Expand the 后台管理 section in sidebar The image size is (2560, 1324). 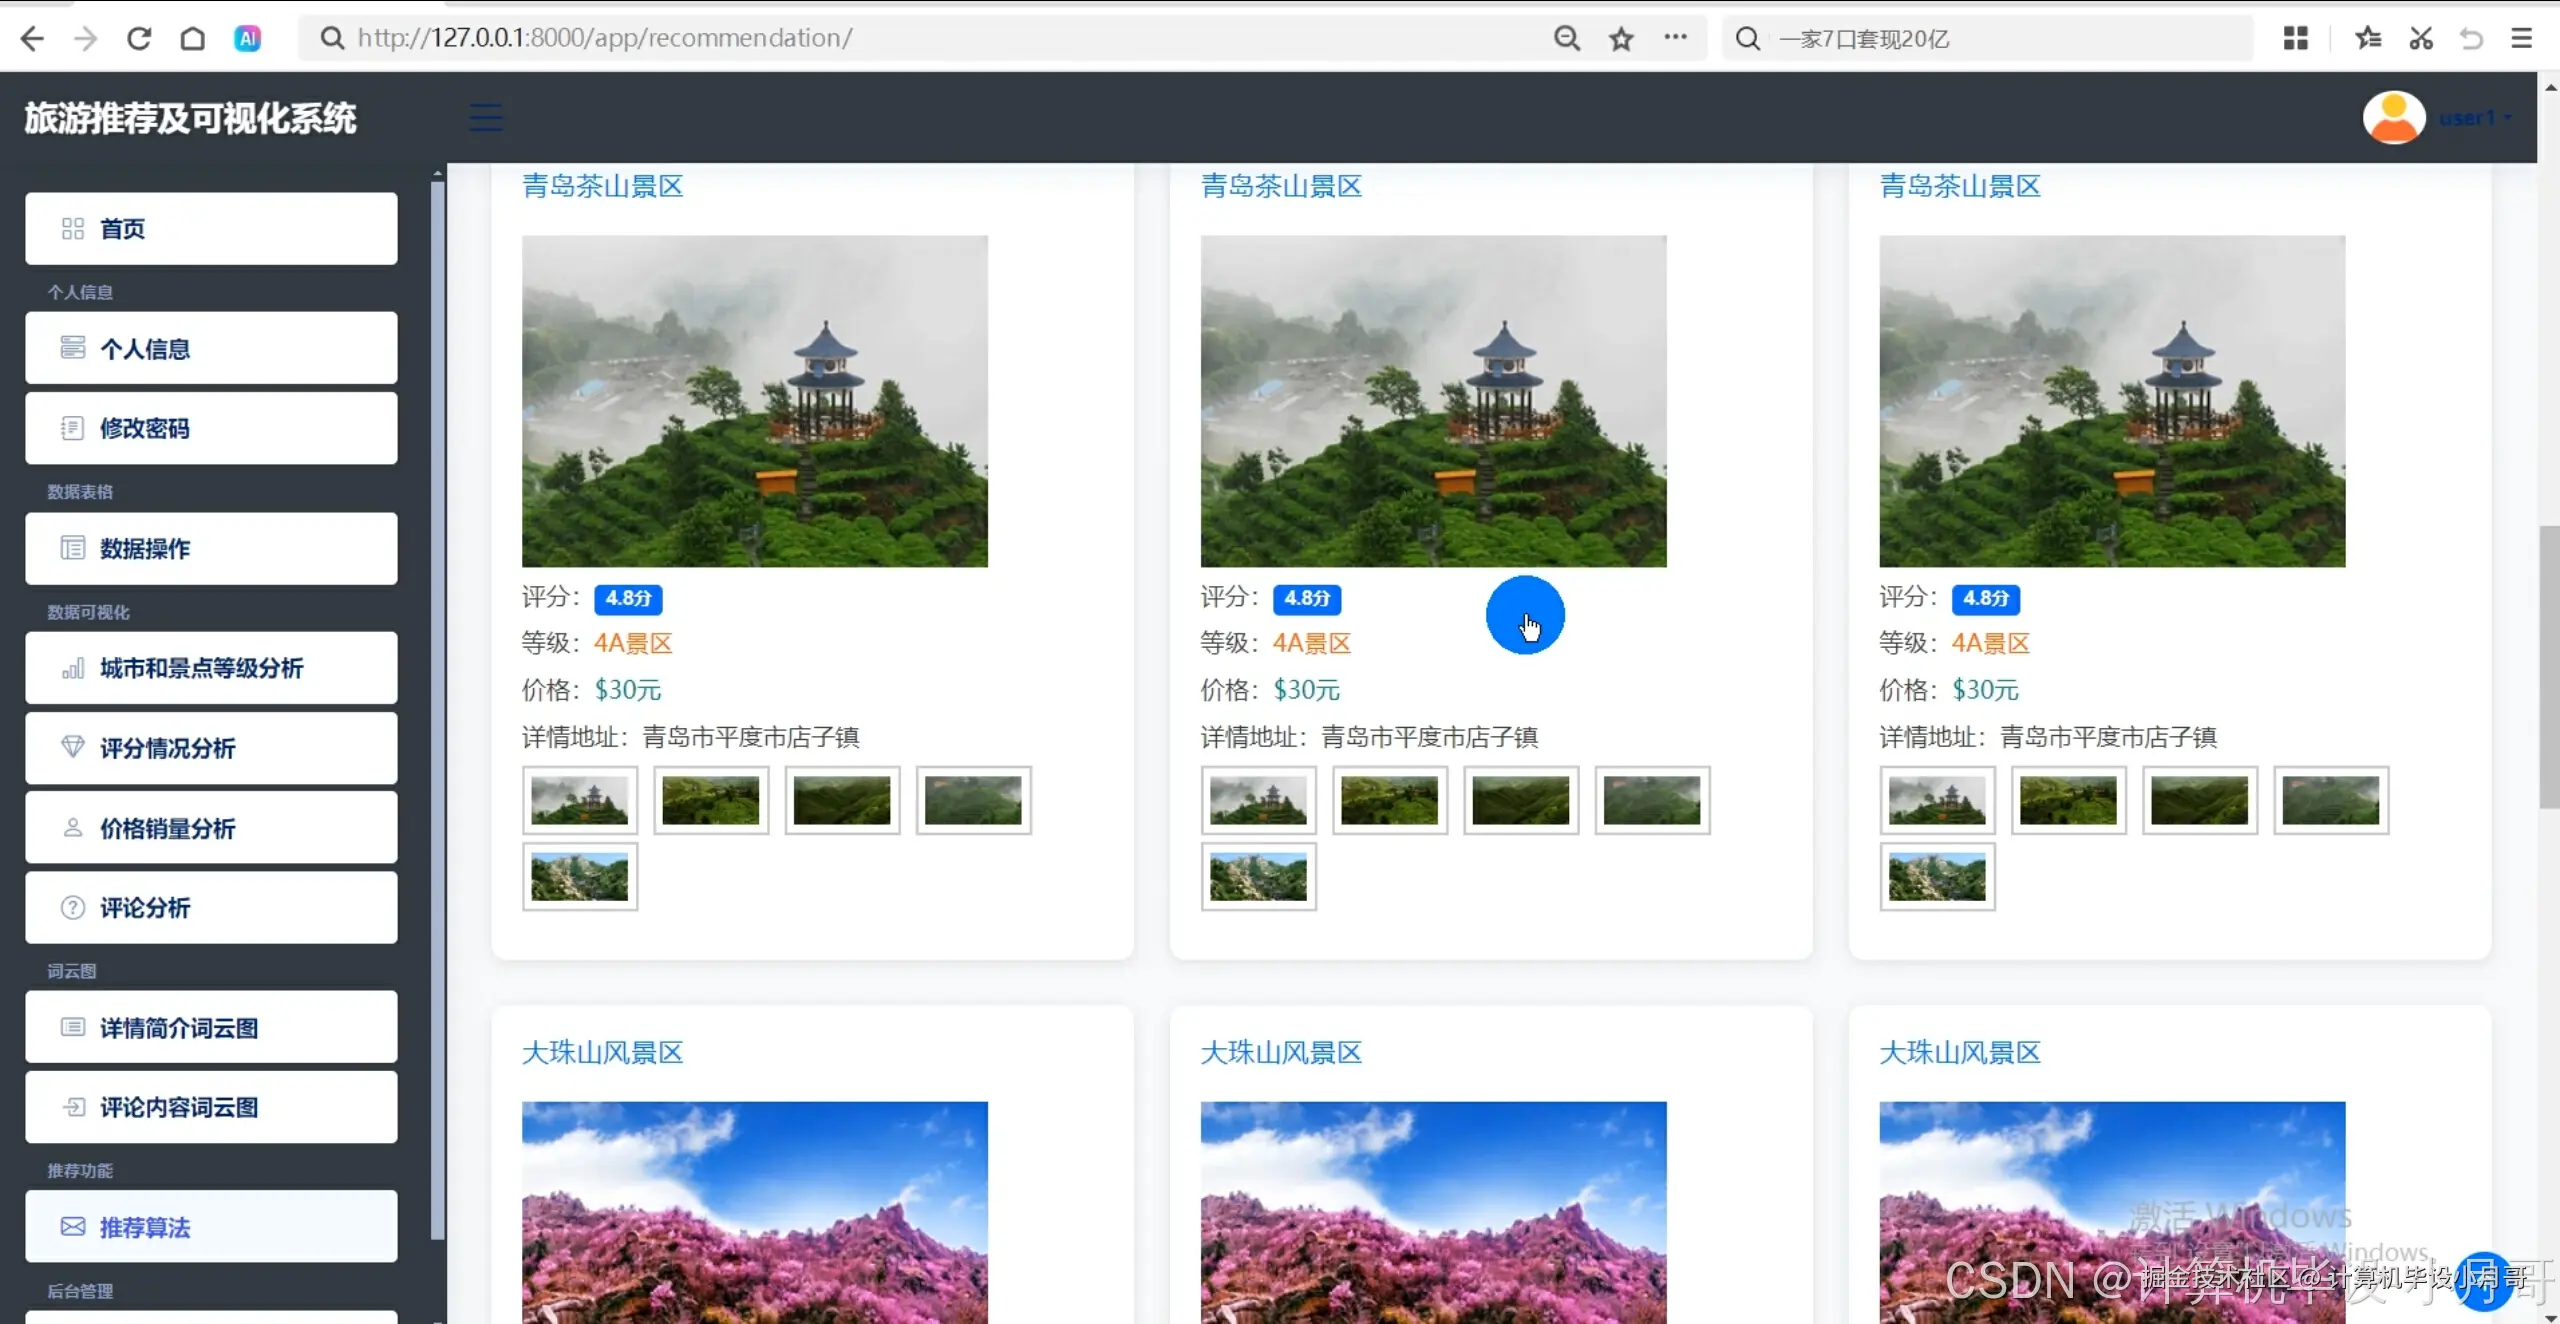80,1291
